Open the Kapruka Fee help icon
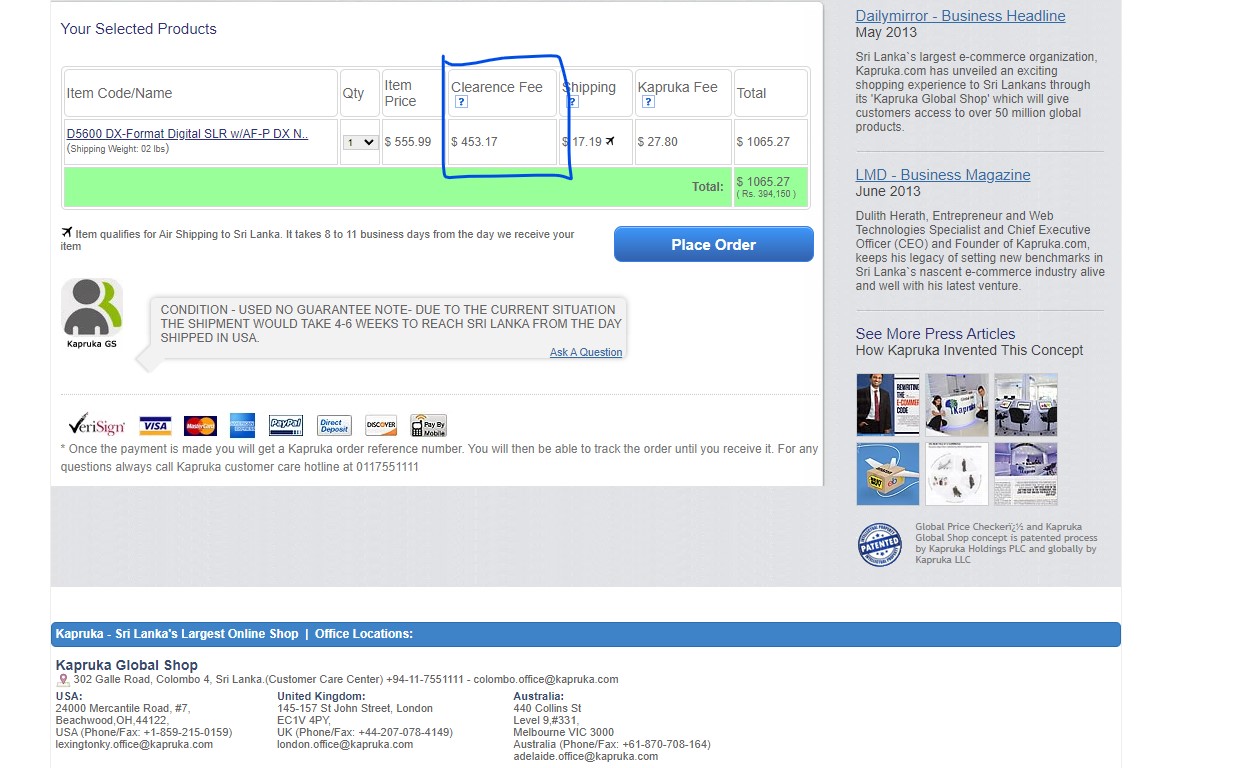The image size is (1260, 768). (x=648, y=102)
